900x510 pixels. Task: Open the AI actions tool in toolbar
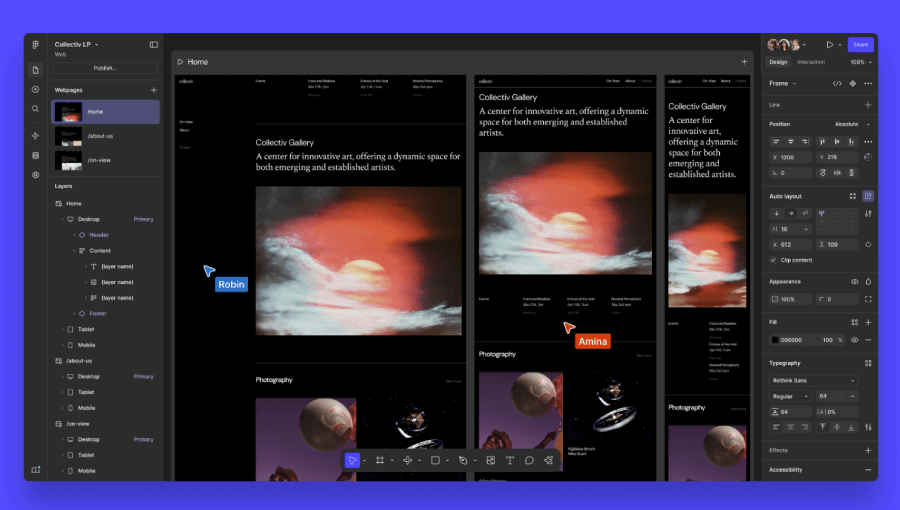[x=549, y=460]
